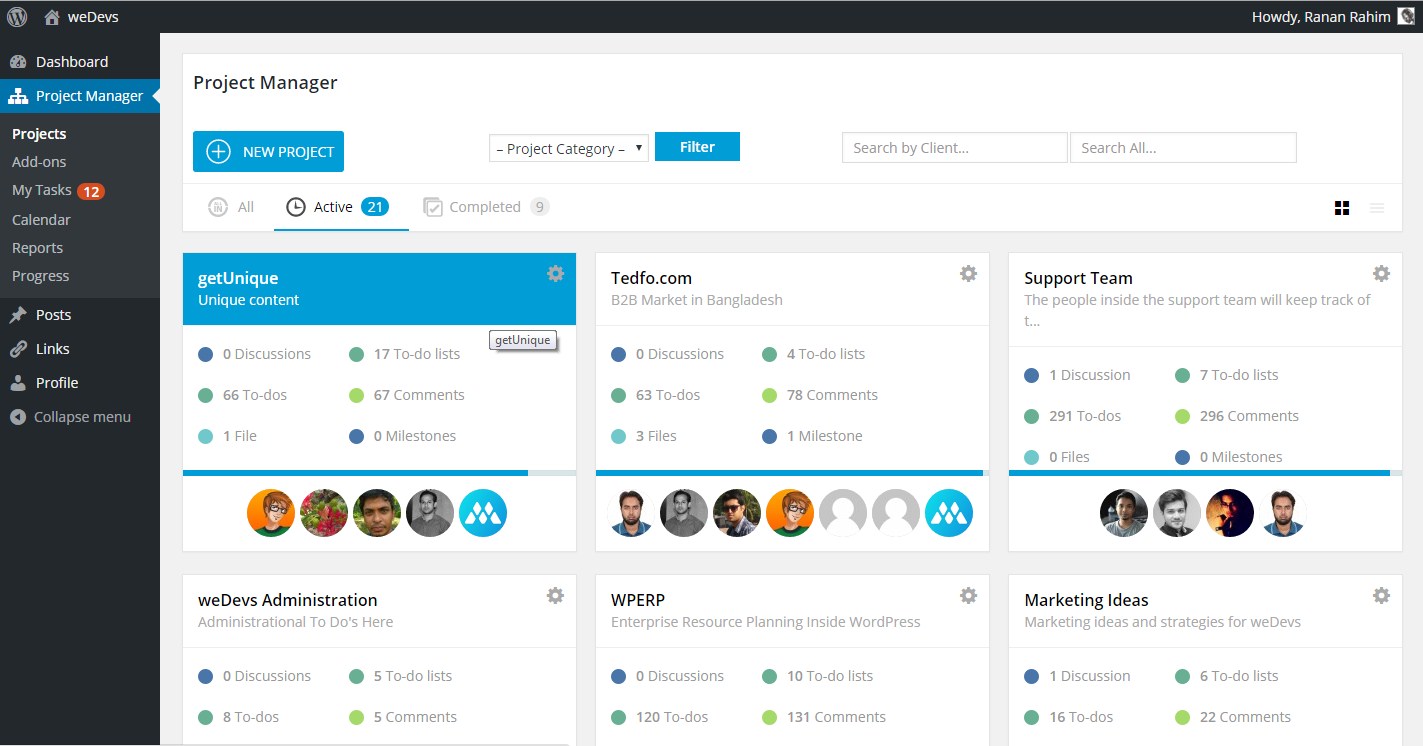Viewport: 1423px width, 746px height.
Task: Click '3 Files' on Tedfo.com card
Action: point(644,436)
